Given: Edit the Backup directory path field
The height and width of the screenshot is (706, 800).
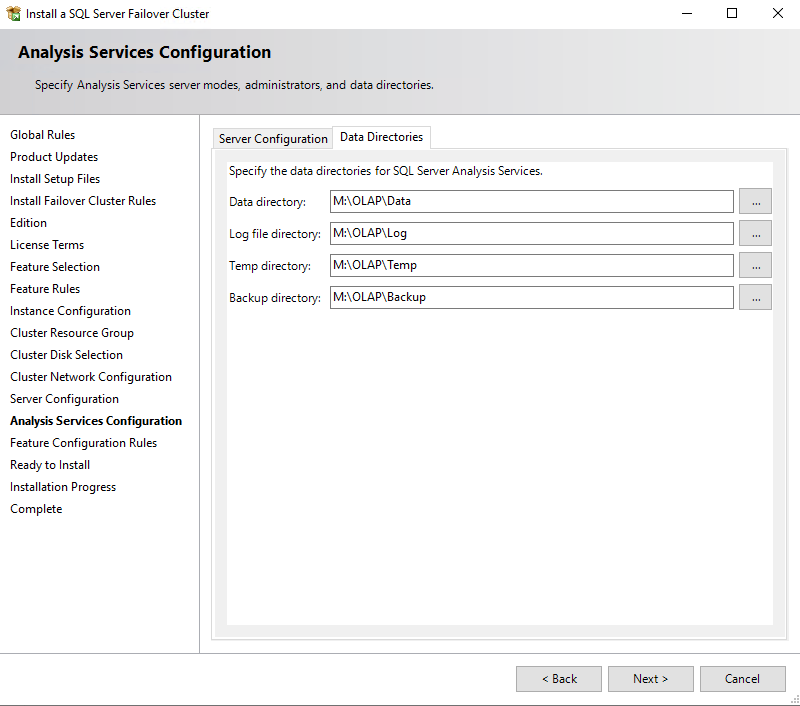Looking at the screenshot, I should pyautogui.click(x=532, y=297).
